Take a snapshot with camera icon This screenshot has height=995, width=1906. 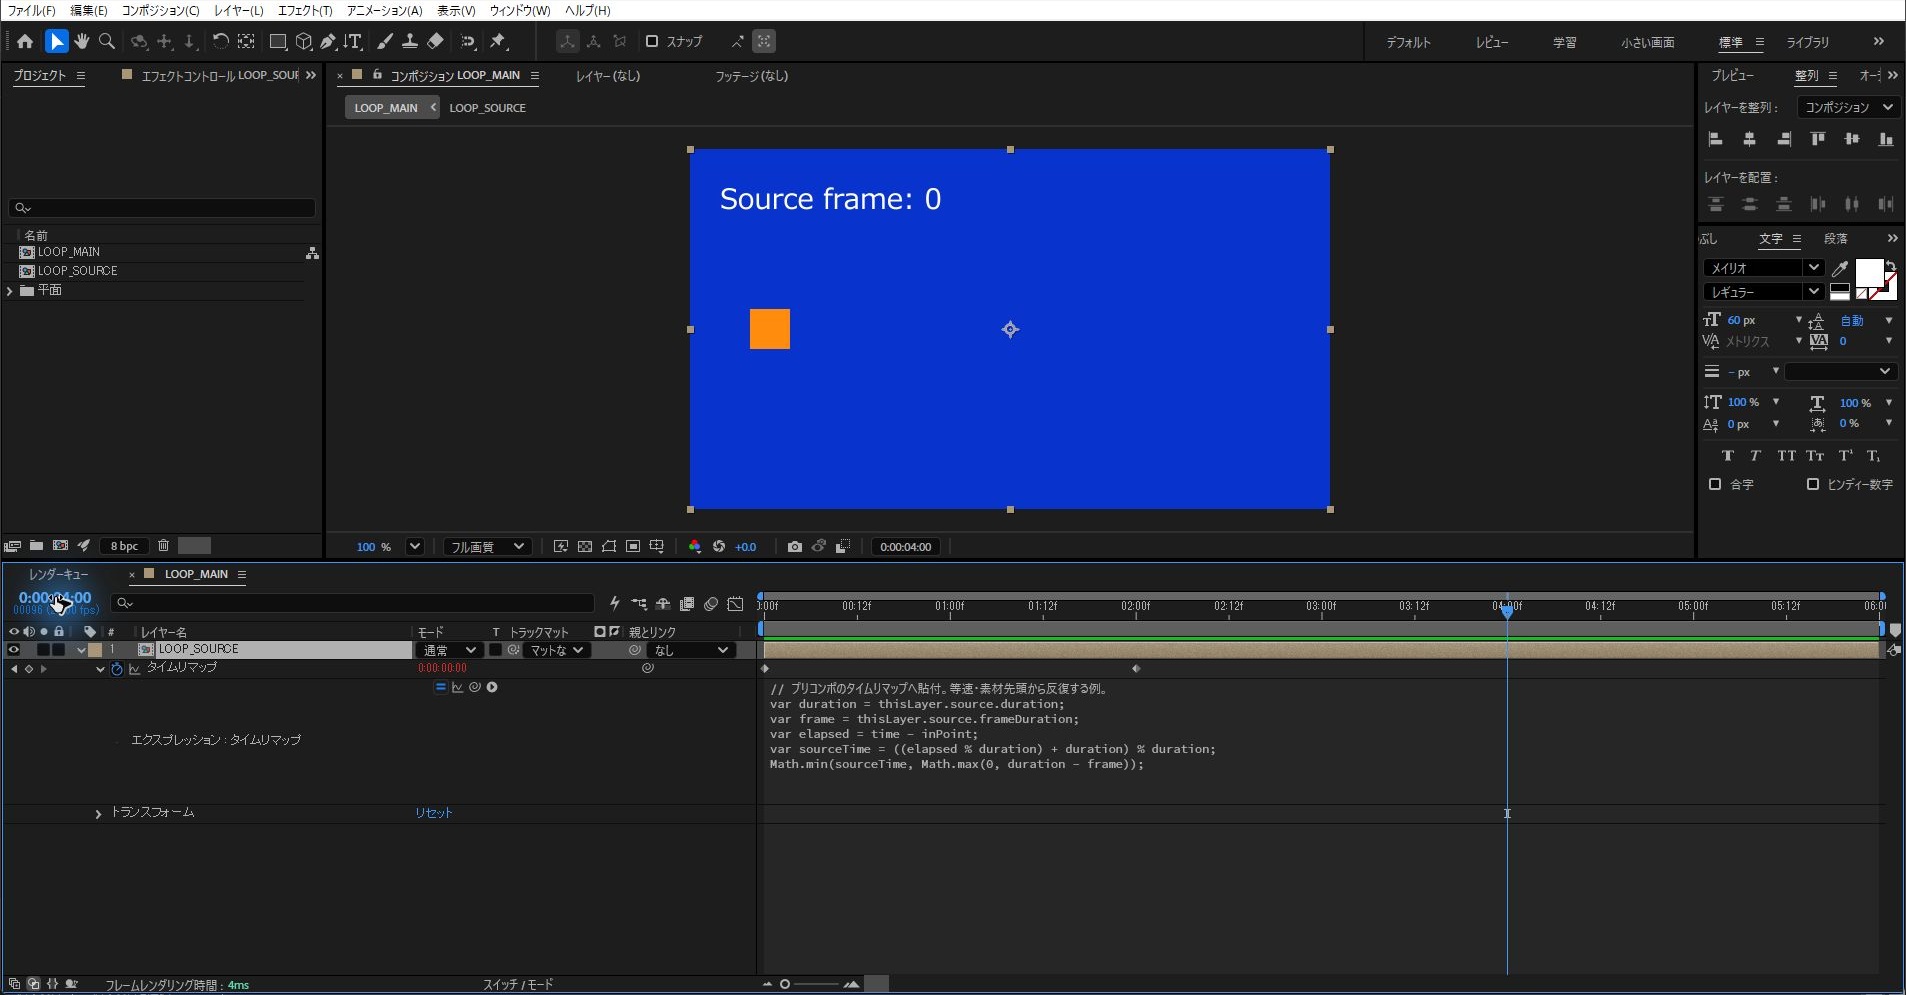pos(794,547)
